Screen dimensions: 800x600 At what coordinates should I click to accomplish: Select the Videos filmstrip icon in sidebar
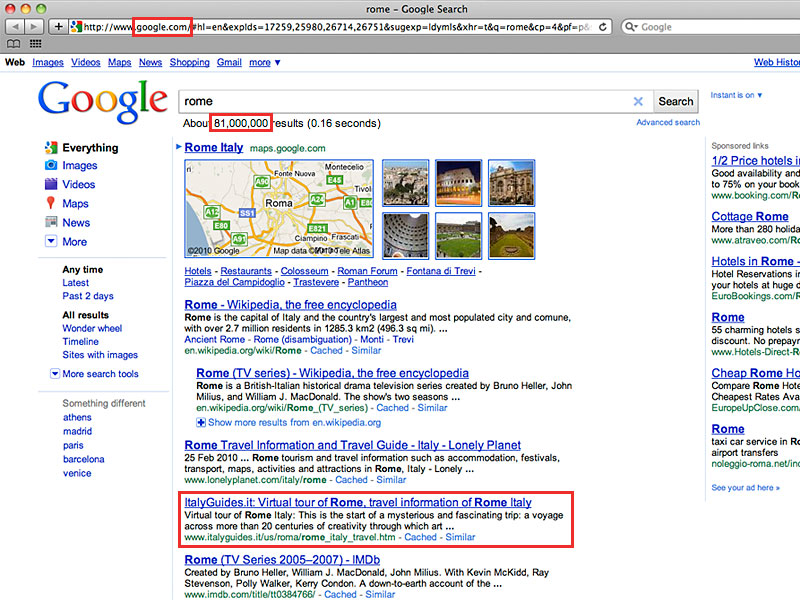tap(51, 185)
